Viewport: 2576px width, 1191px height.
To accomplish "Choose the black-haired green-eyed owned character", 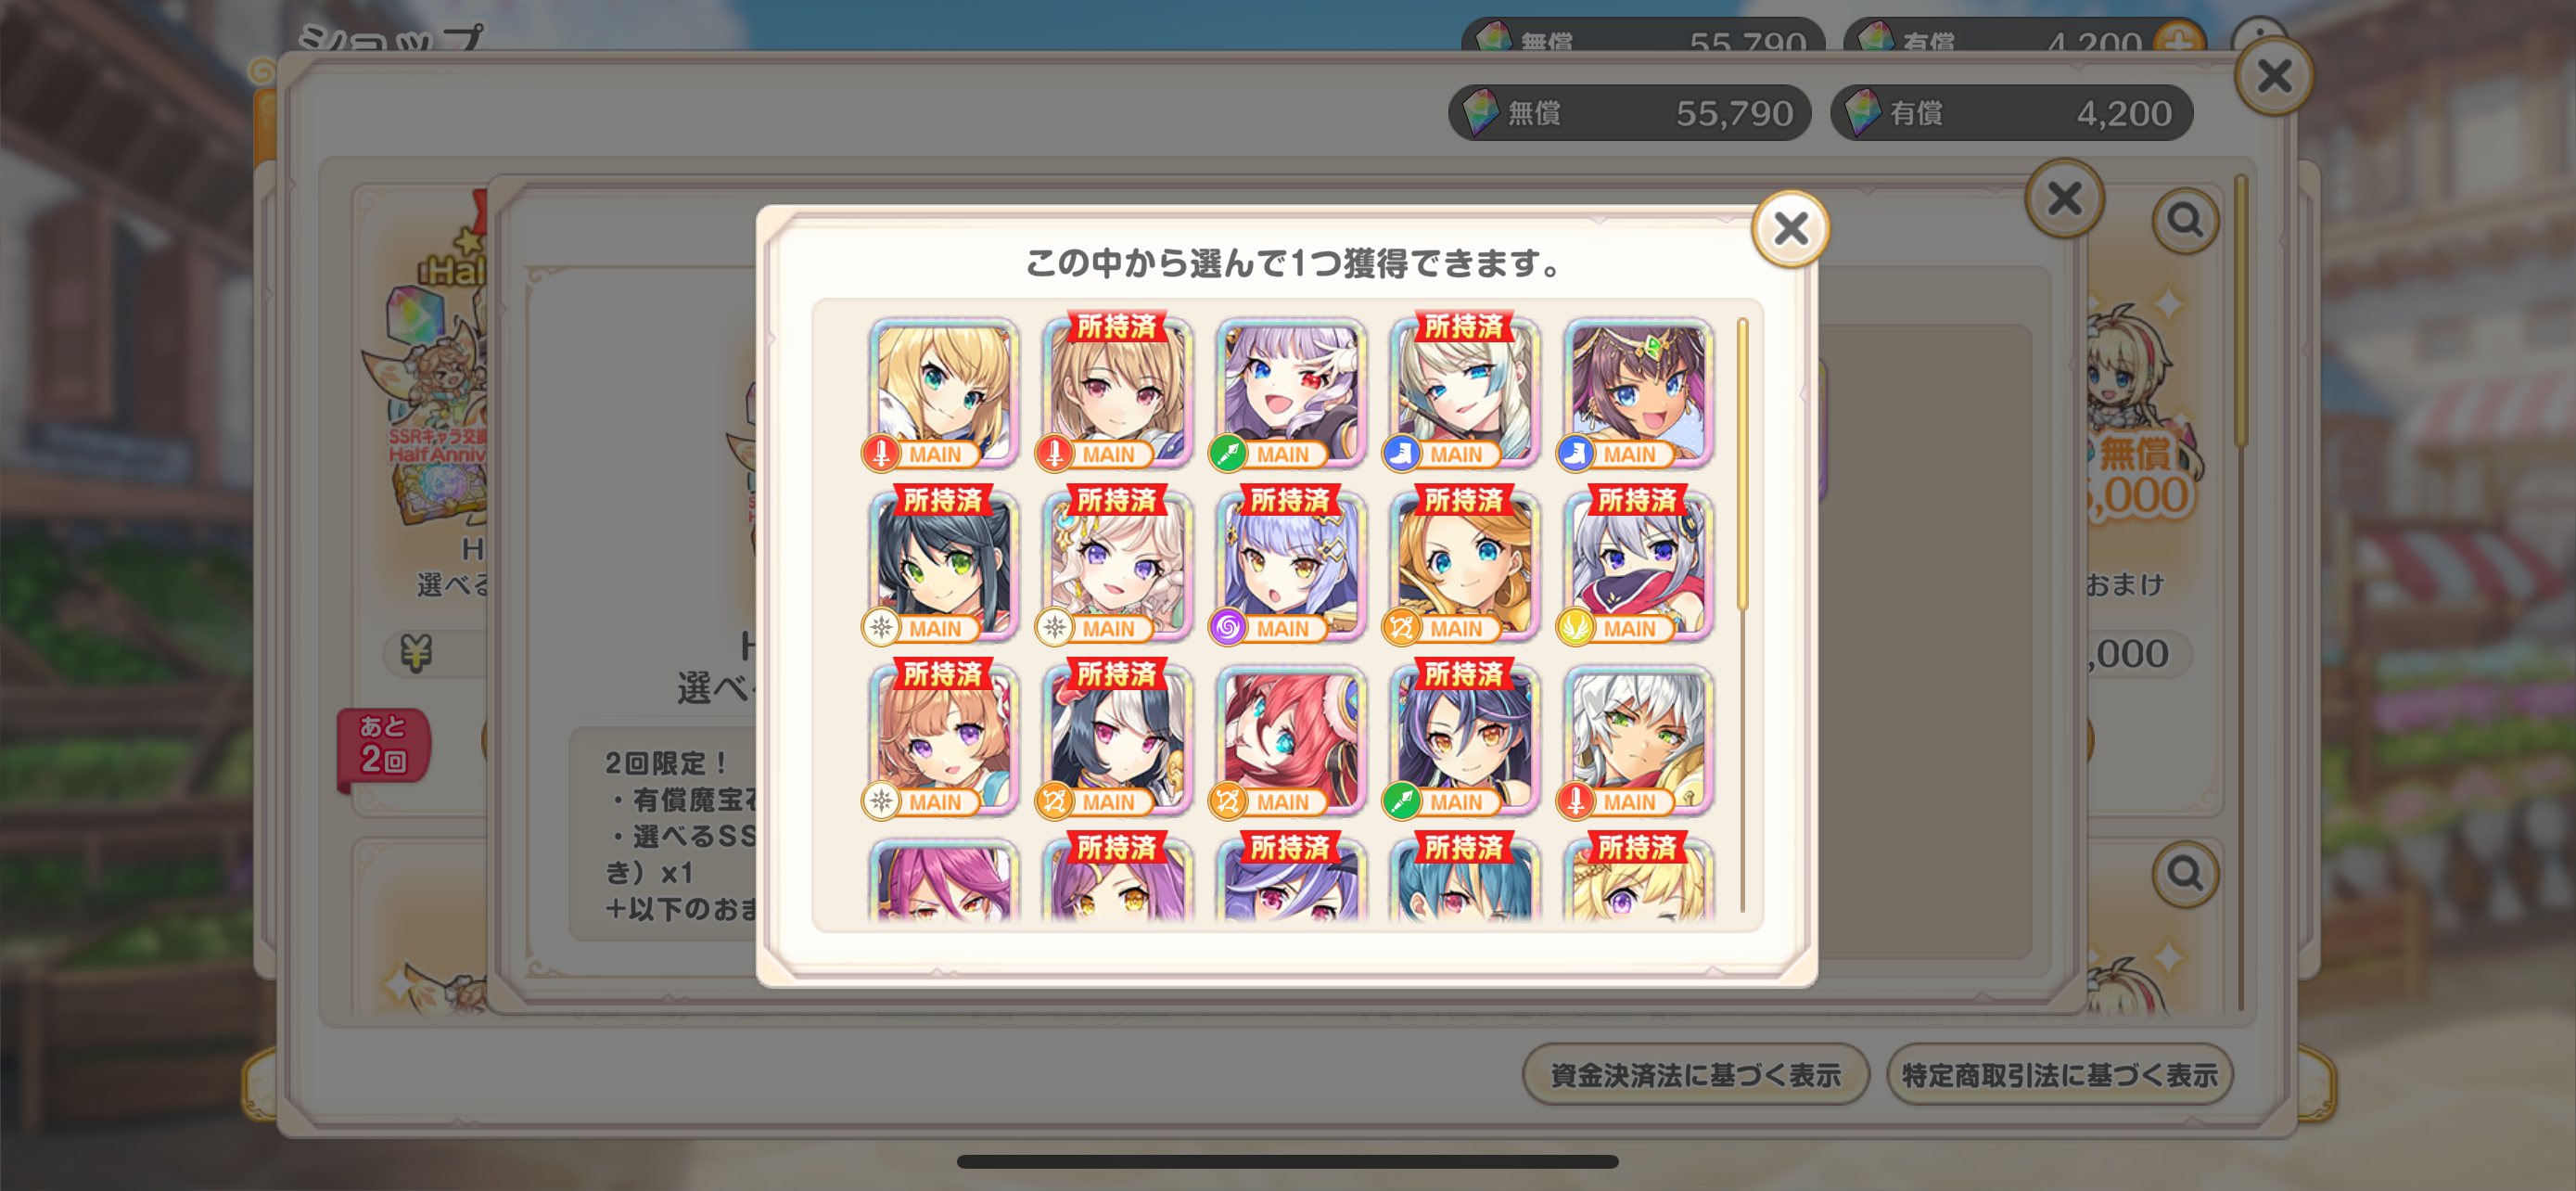I will [943, 567].
